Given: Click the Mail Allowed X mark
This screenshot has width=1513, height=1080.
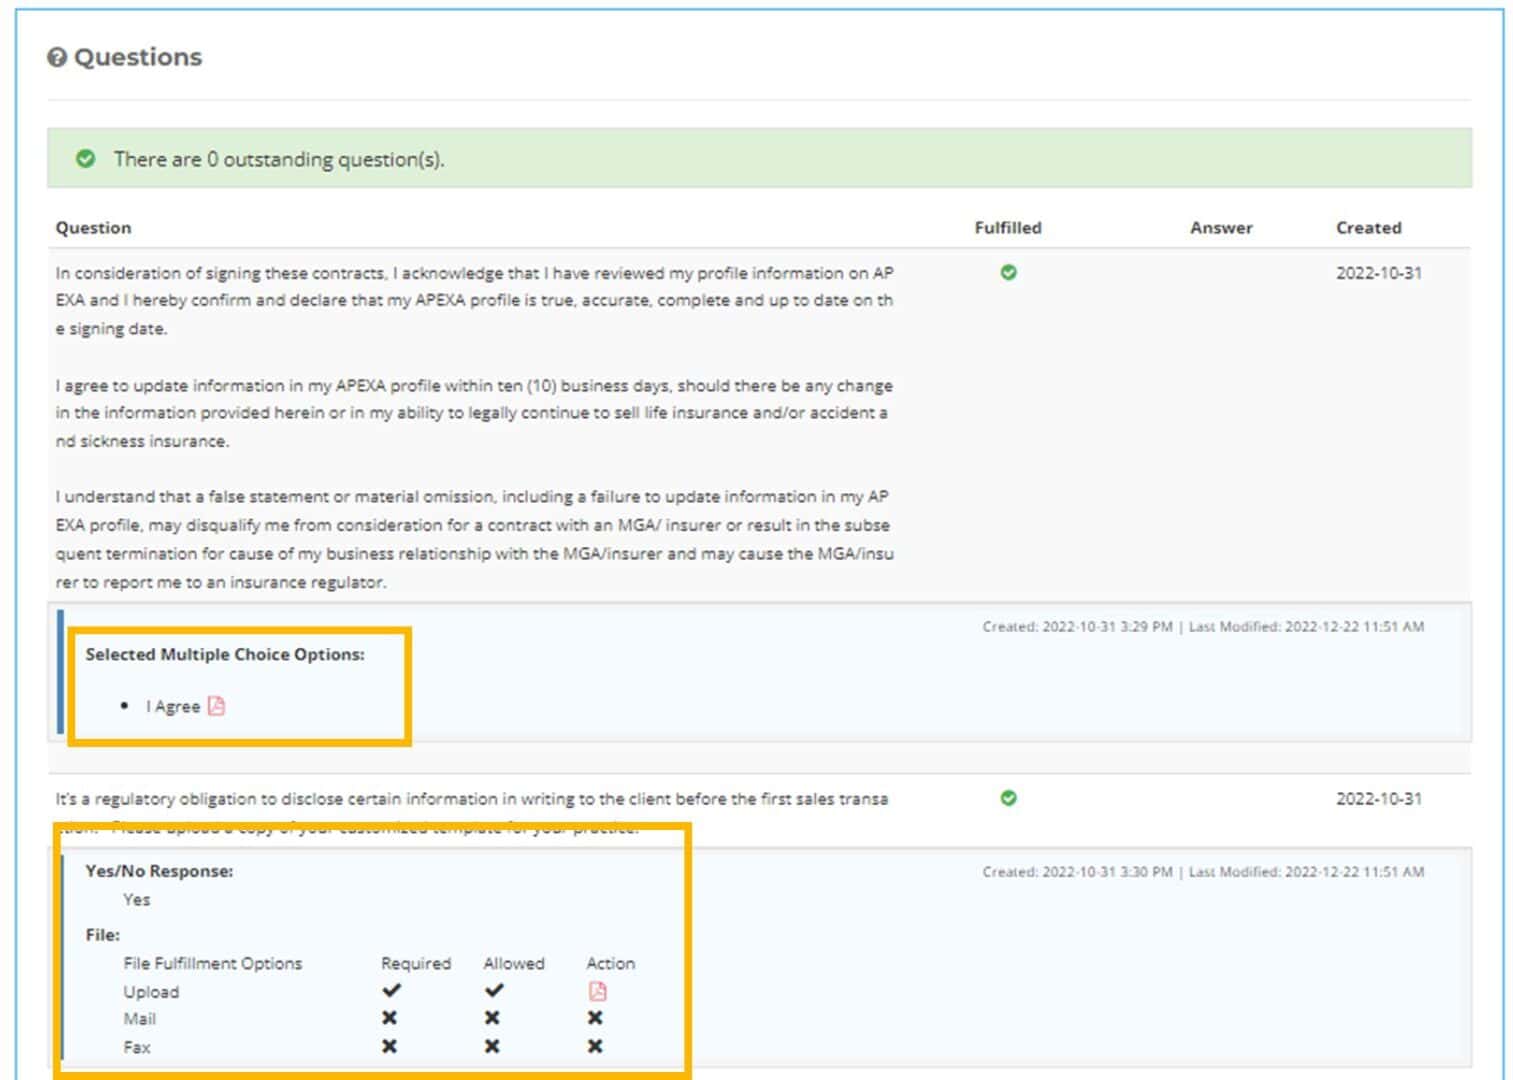Looking at the screenshot, I should coord(492,1018).
